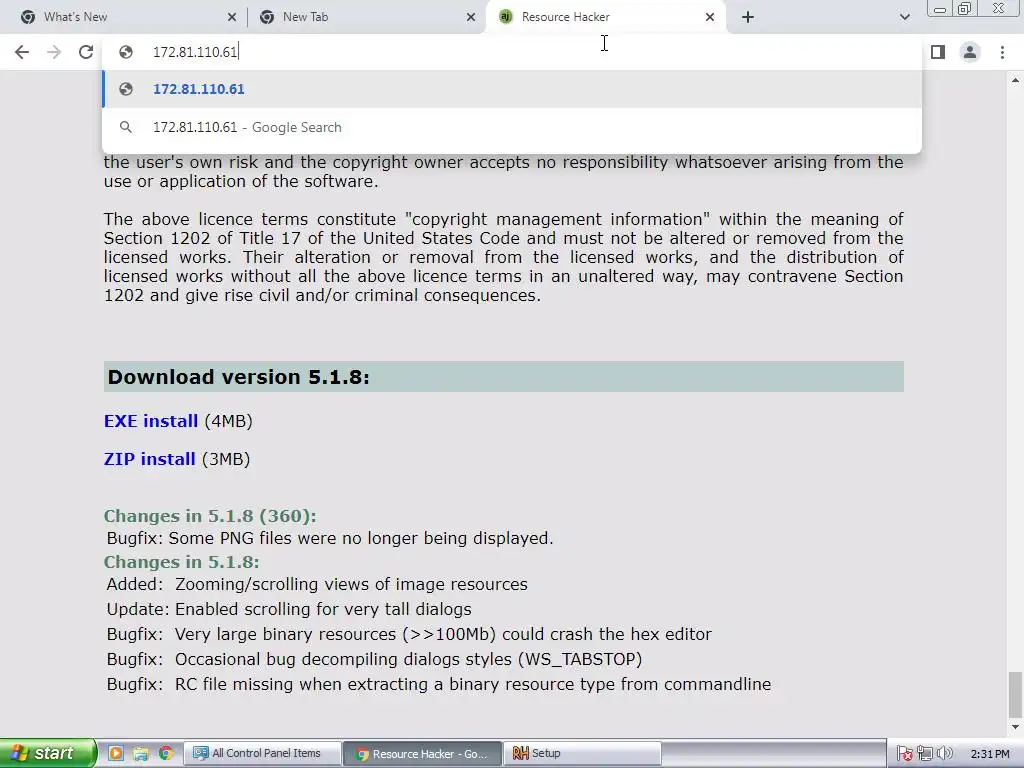
Task: Switch to Resource Hacker Chrome taskbar button
Action: tap(422, 753)
